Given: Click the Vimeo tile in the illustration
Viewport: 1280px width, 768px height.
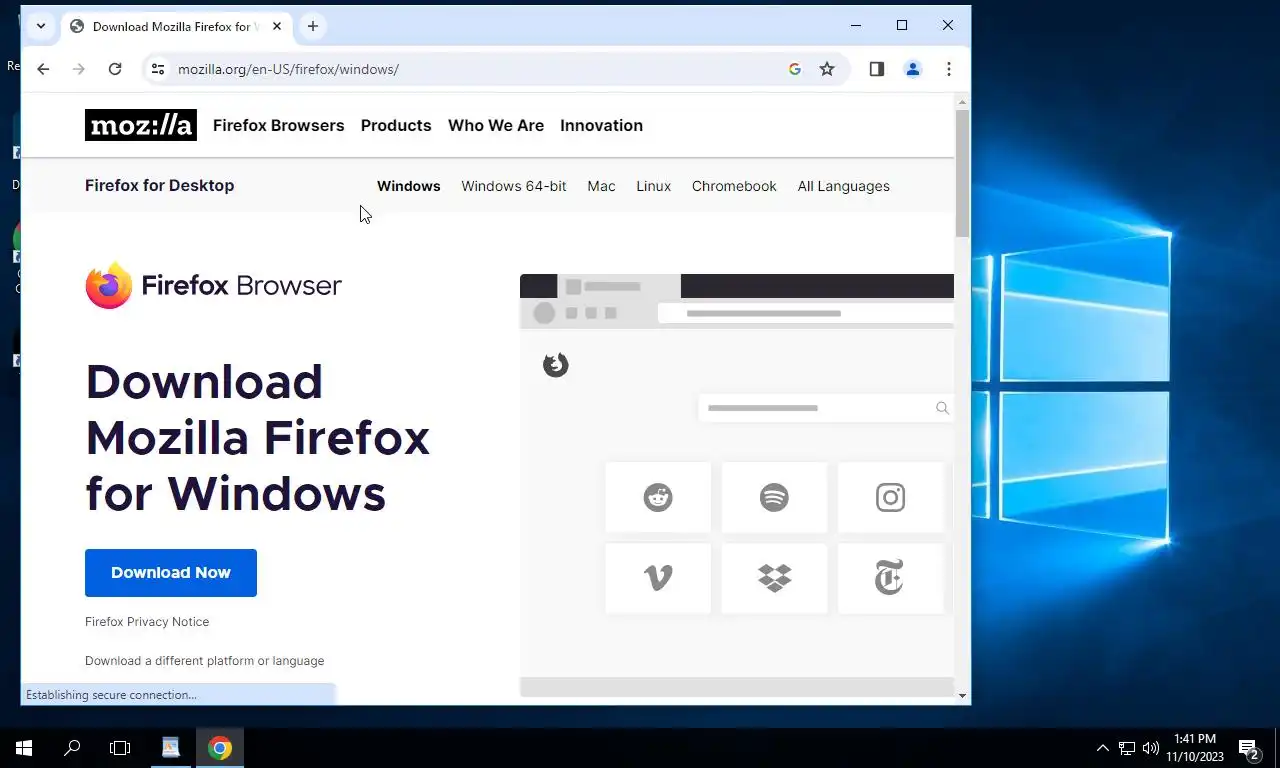Looking at the screenshot, I should point(658,578).
